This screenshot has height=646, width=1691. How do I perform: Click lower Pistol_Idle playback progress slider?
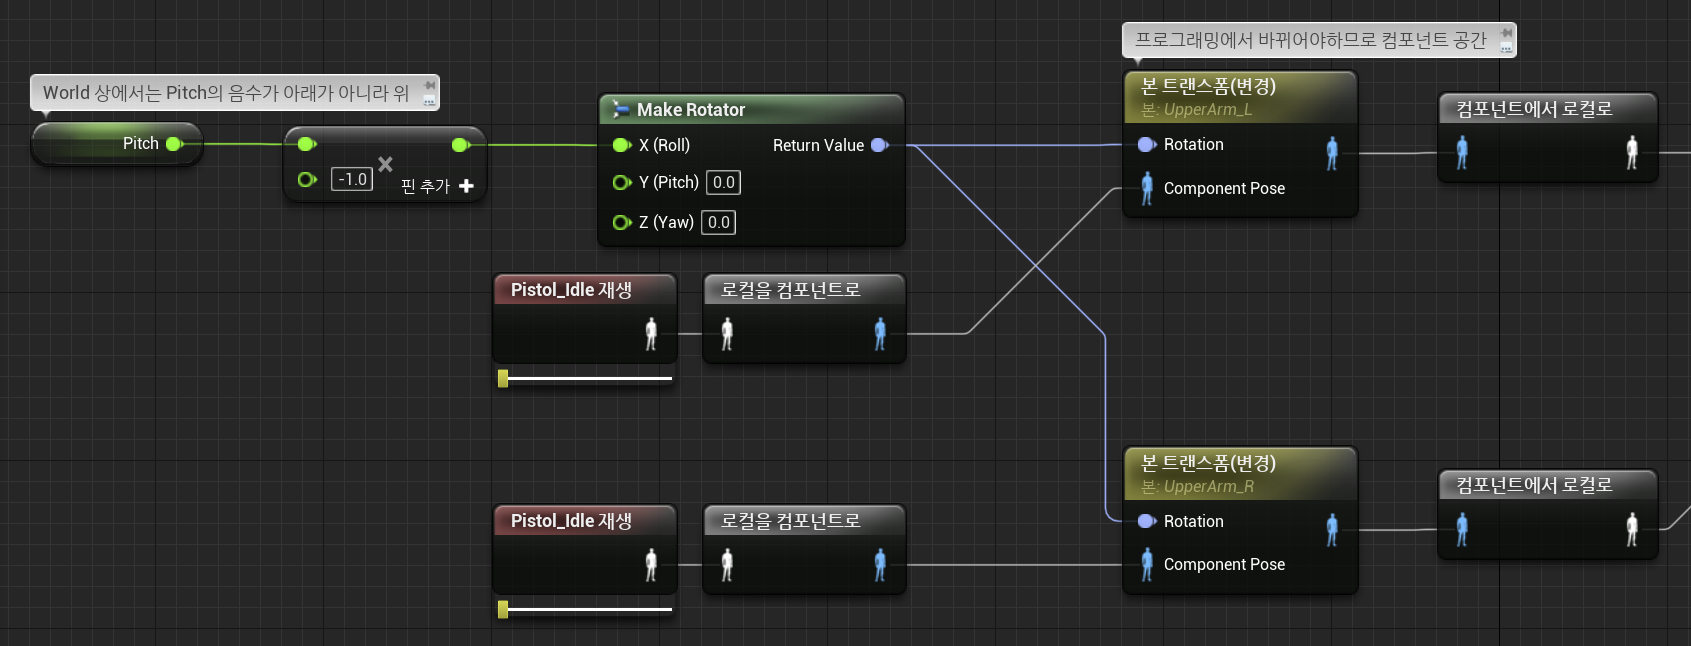(585, 609)
